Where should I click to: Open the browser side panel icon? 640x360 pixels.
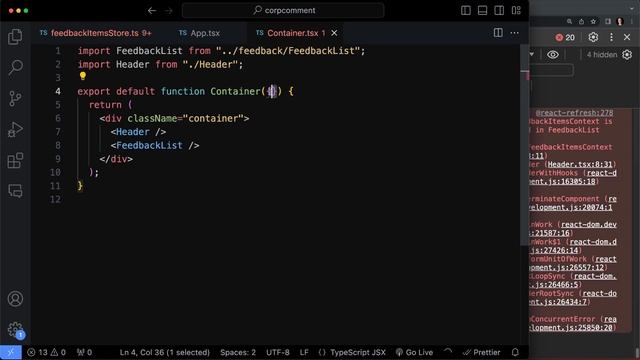point(608,22)
